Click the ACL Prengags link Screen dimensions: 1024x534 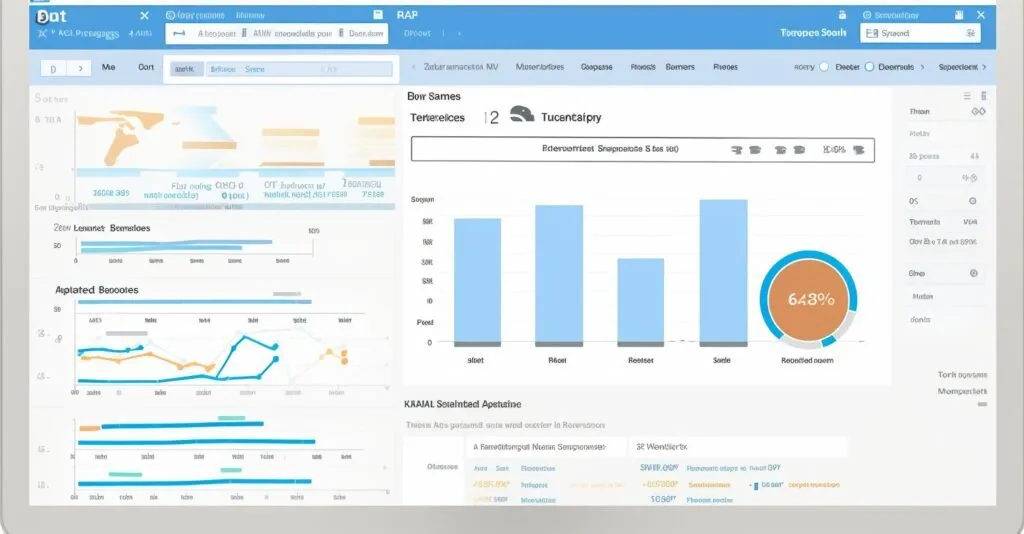point(88,33)
